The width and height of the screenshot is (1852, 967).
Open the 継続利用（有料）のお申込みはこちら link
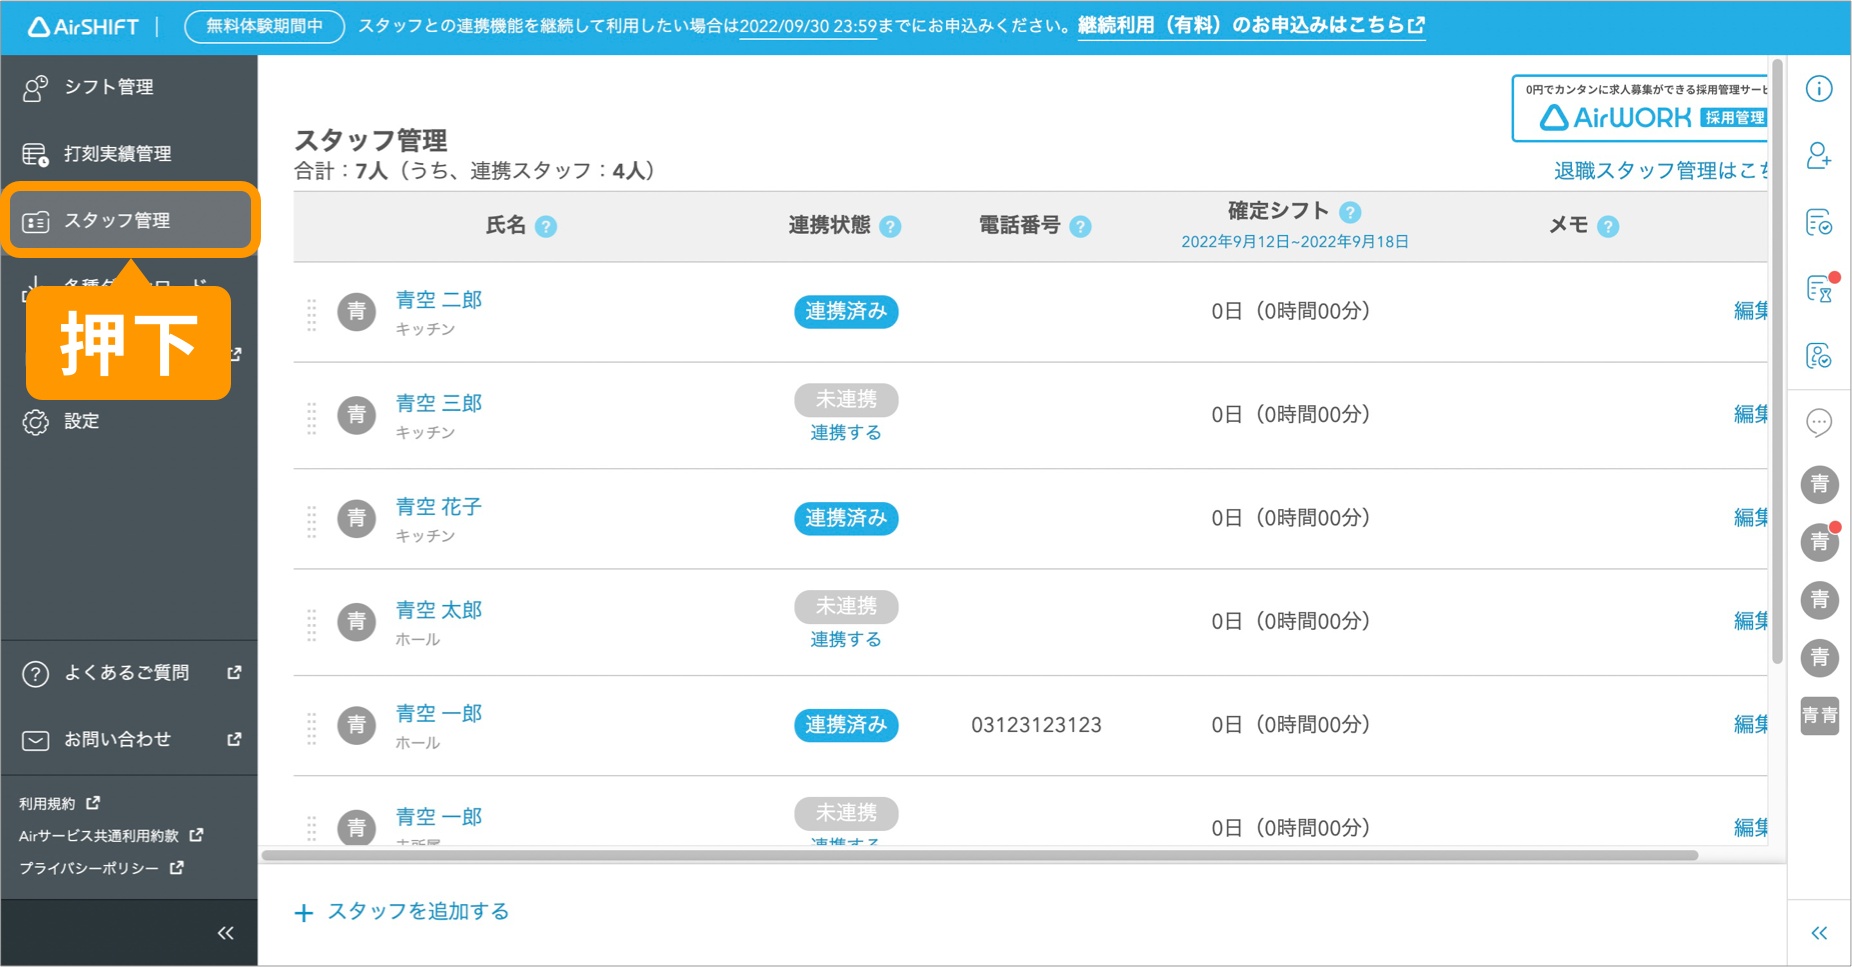pos(1250,25)
